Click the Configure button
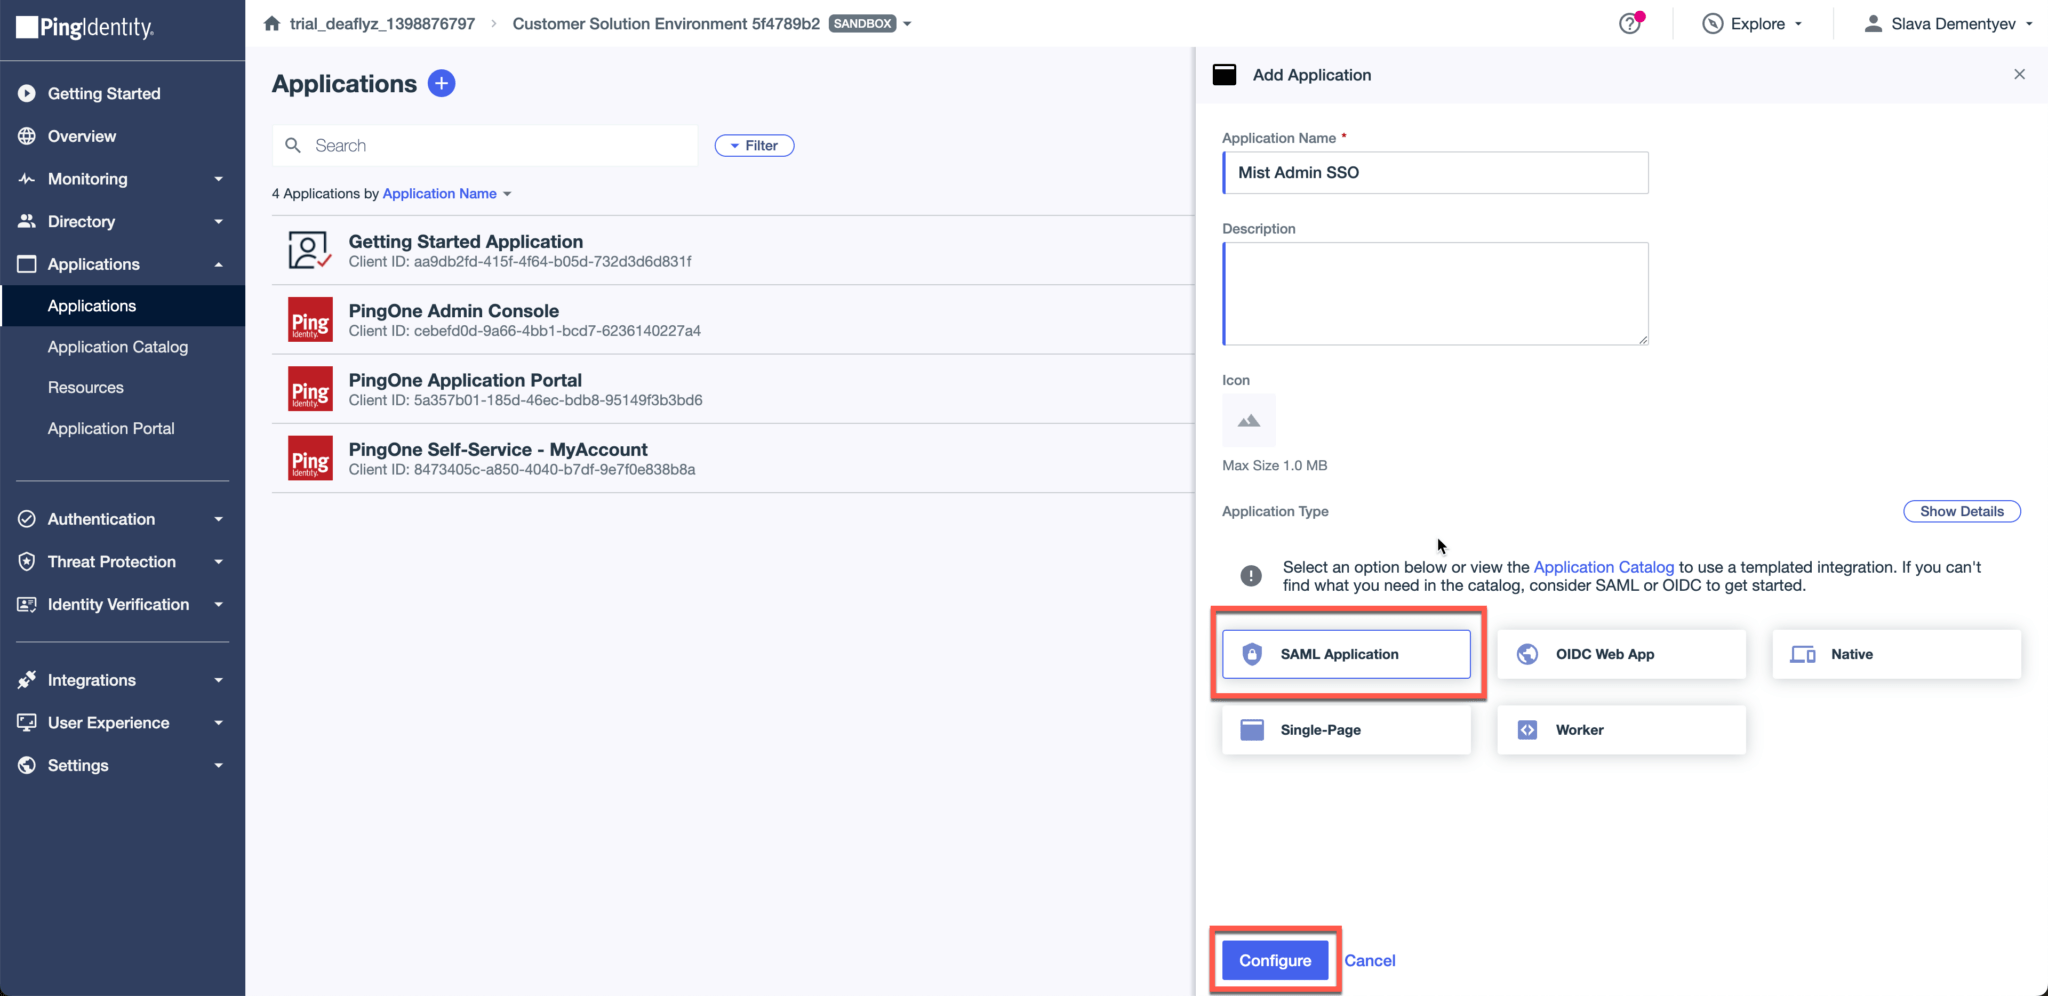This screenshot has height=996, width=2048. click(x=1273, y=959)
